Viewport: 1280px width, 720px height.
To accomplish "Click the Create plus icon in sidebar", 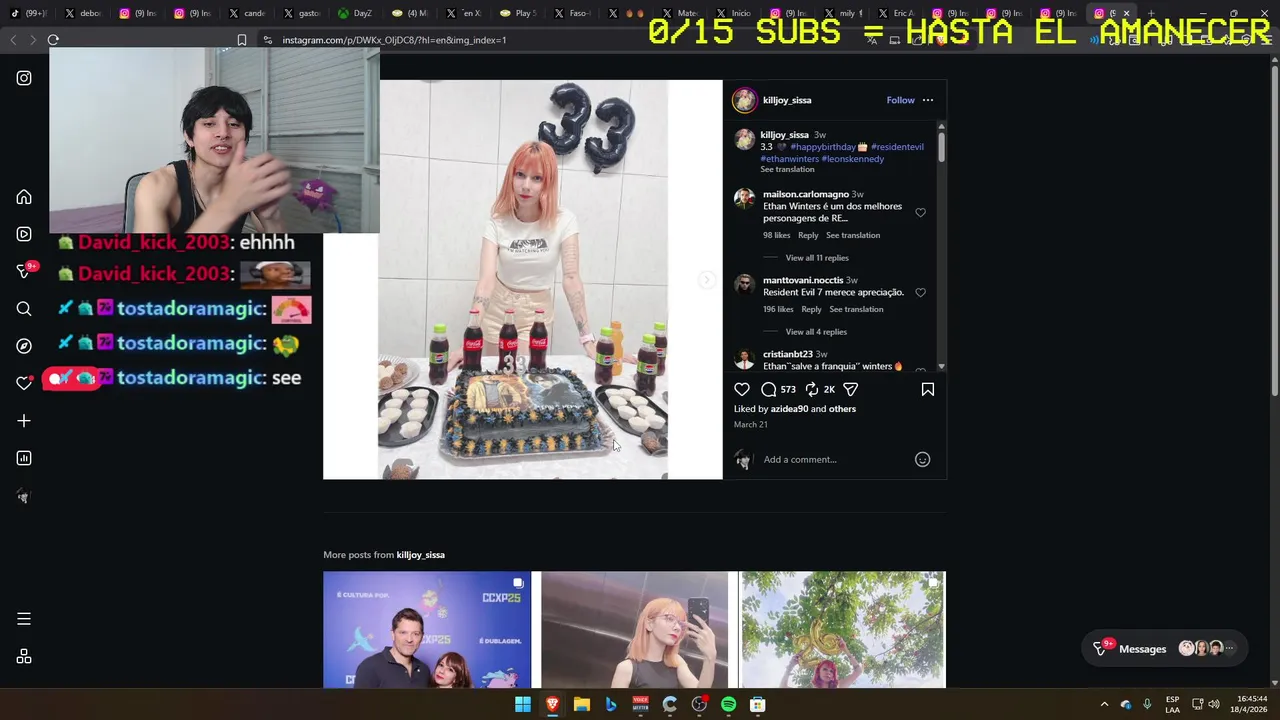I will point(24,421).
